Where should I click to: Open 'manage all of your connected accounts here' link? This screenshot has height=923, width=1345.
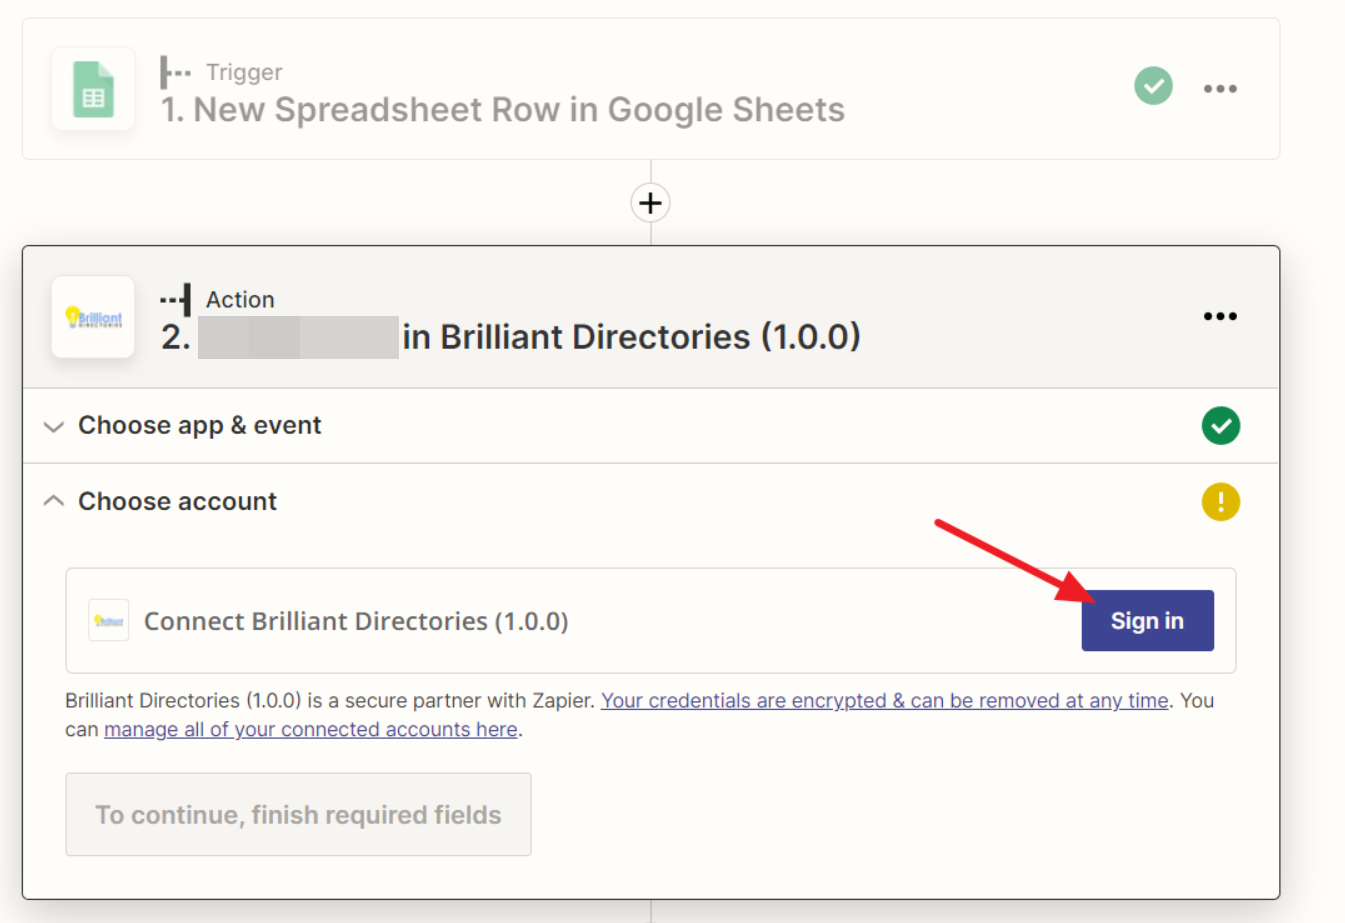click(311, 730)
